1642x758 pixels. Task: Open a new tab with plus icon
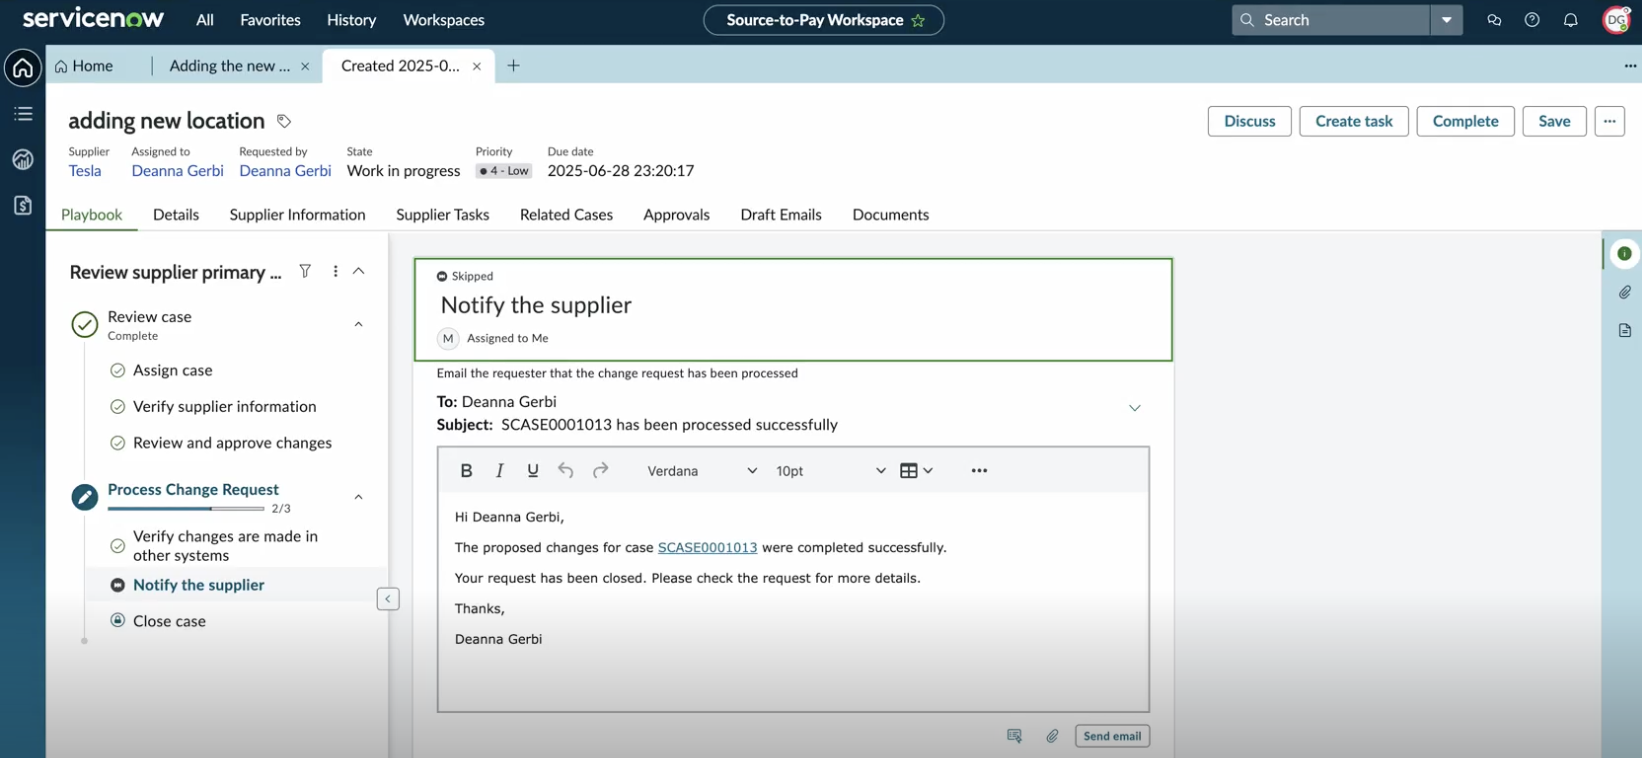tap(513, 66)
